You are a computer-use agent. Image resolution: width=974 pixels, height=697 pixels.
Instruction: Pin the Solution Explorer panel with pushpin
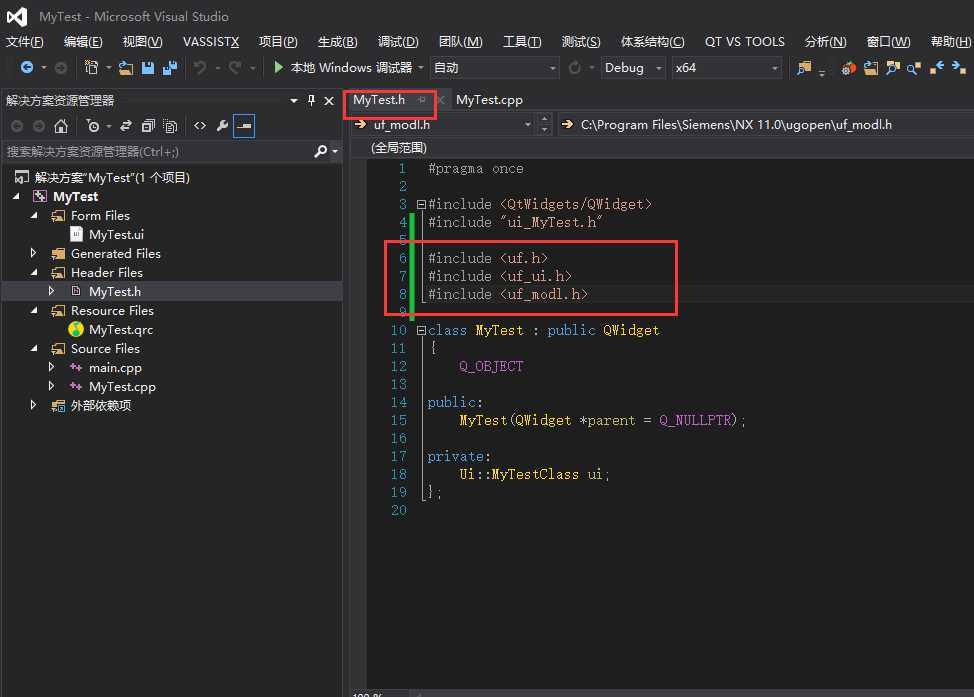(311, 100)
